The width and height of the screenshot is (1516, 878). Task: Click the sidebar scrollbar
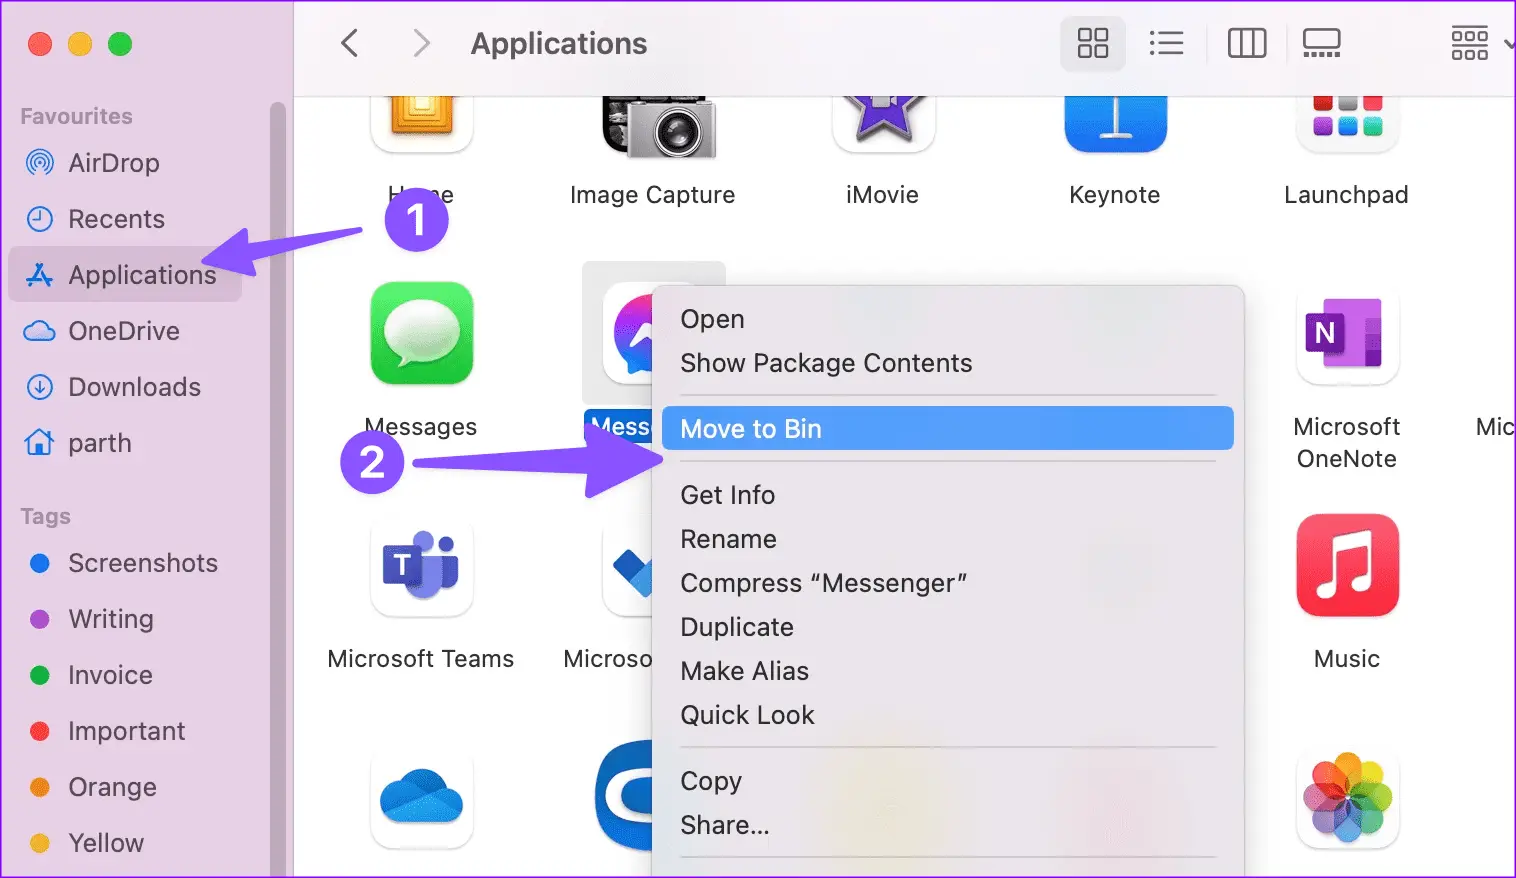coord(278,488)
